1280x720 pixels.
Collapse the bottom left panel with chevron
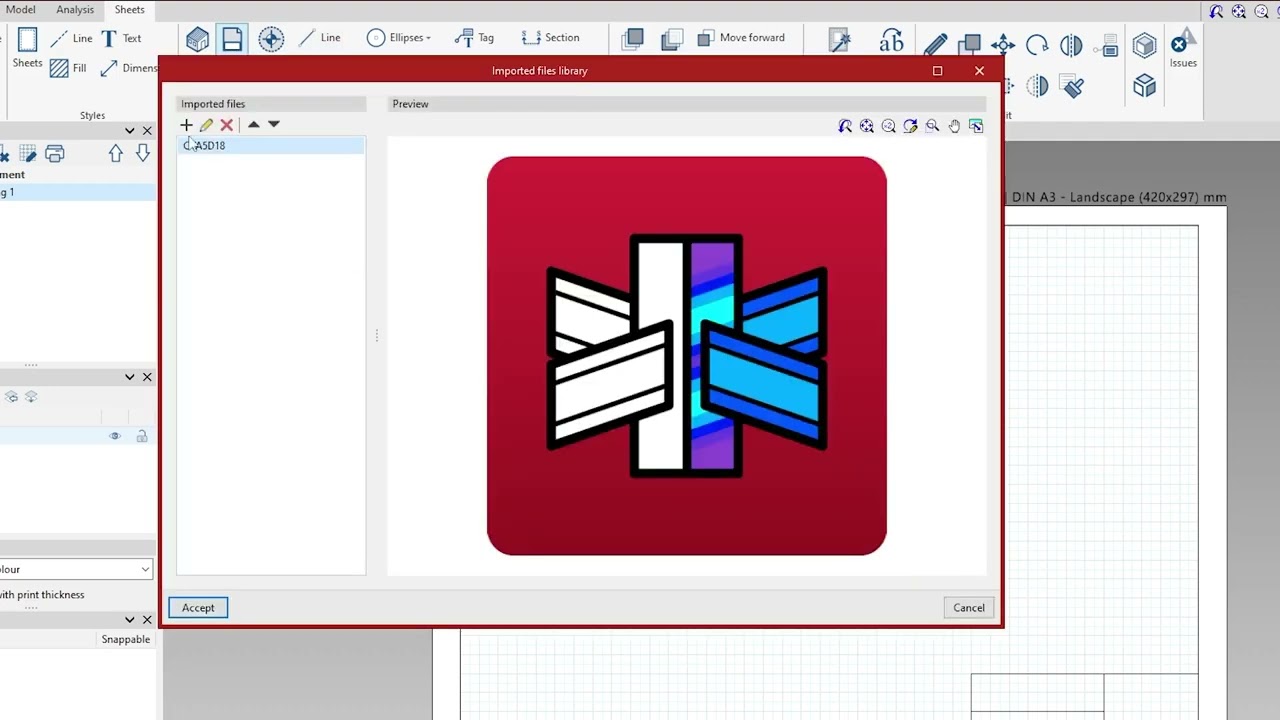(129, 620)
